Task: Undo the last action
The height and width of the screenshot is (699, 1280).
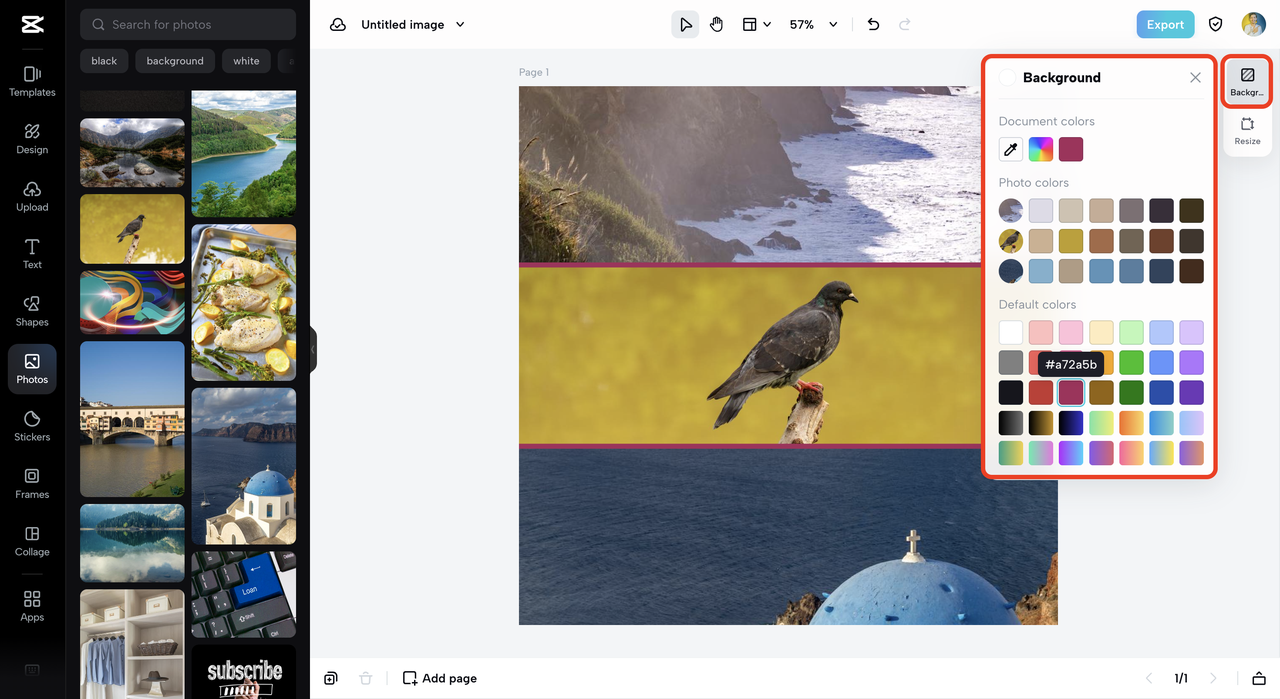Action: click(873, 25)
